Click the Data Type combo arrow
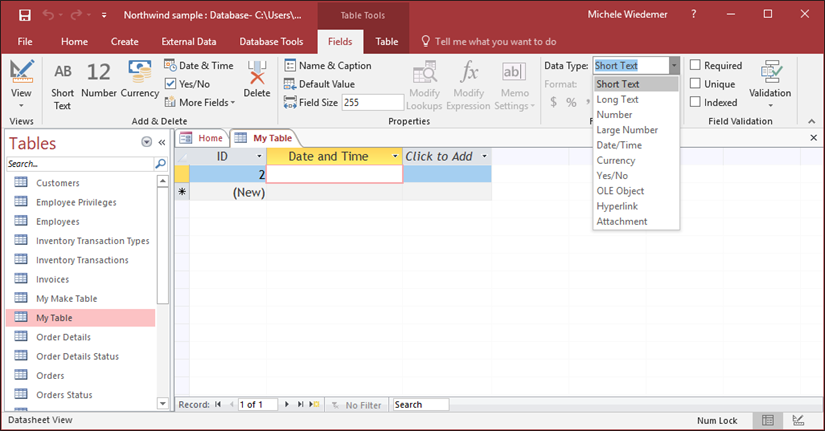Screen dimensions: 825x431 coord(674,65)
